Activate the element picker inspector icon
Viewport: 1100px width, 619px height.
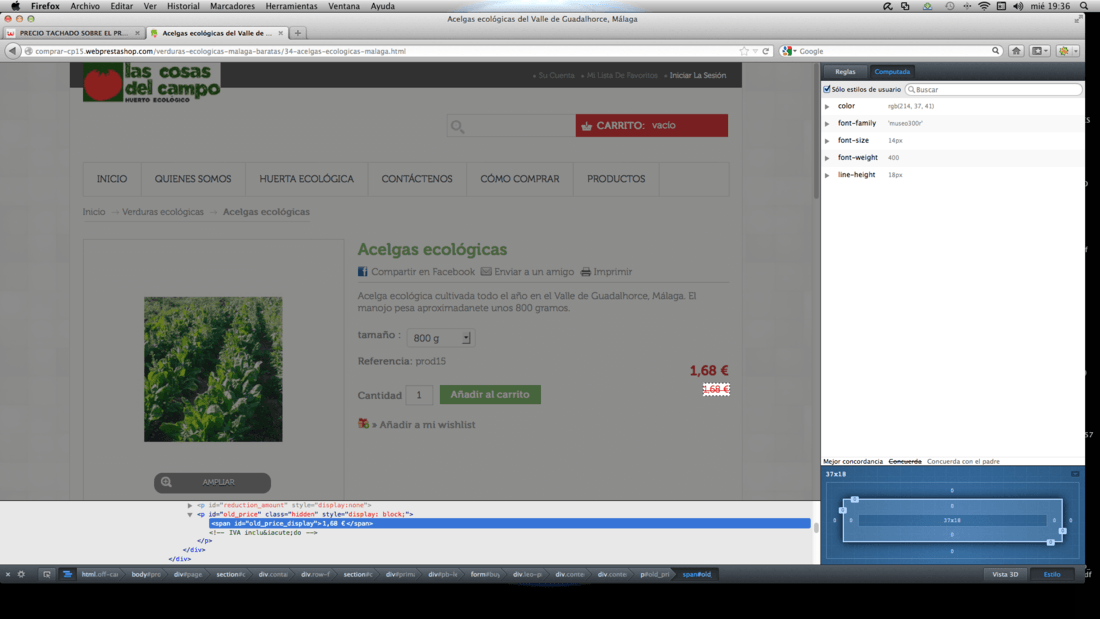[46, 574]
